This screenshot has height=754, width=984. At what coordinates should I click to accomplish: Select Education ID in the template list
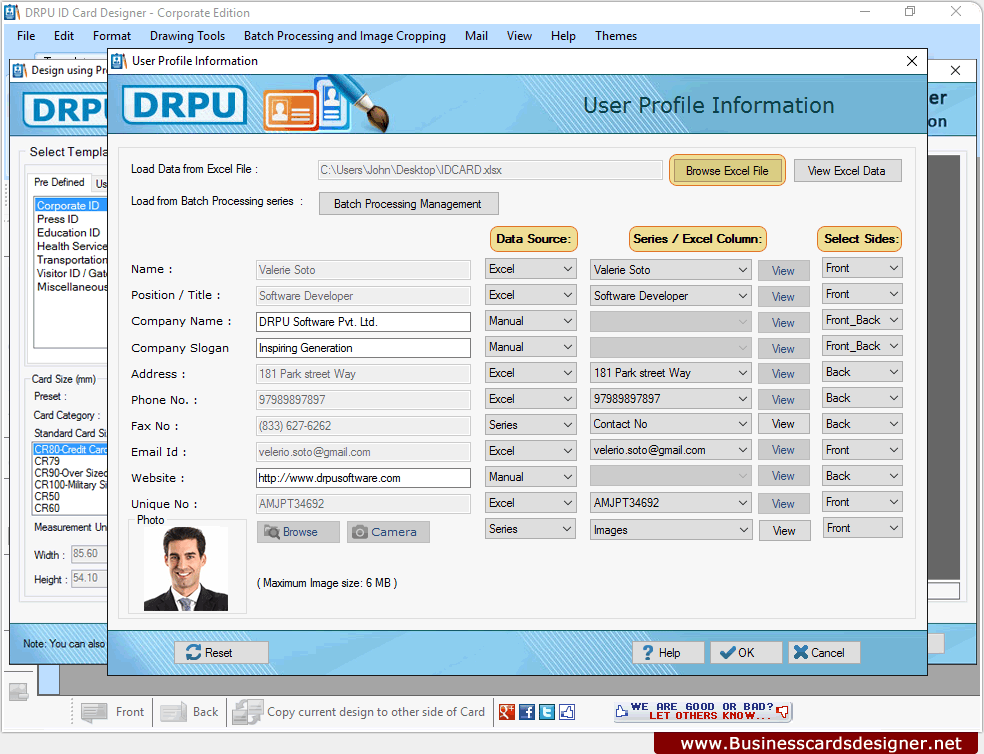[68, 232]
